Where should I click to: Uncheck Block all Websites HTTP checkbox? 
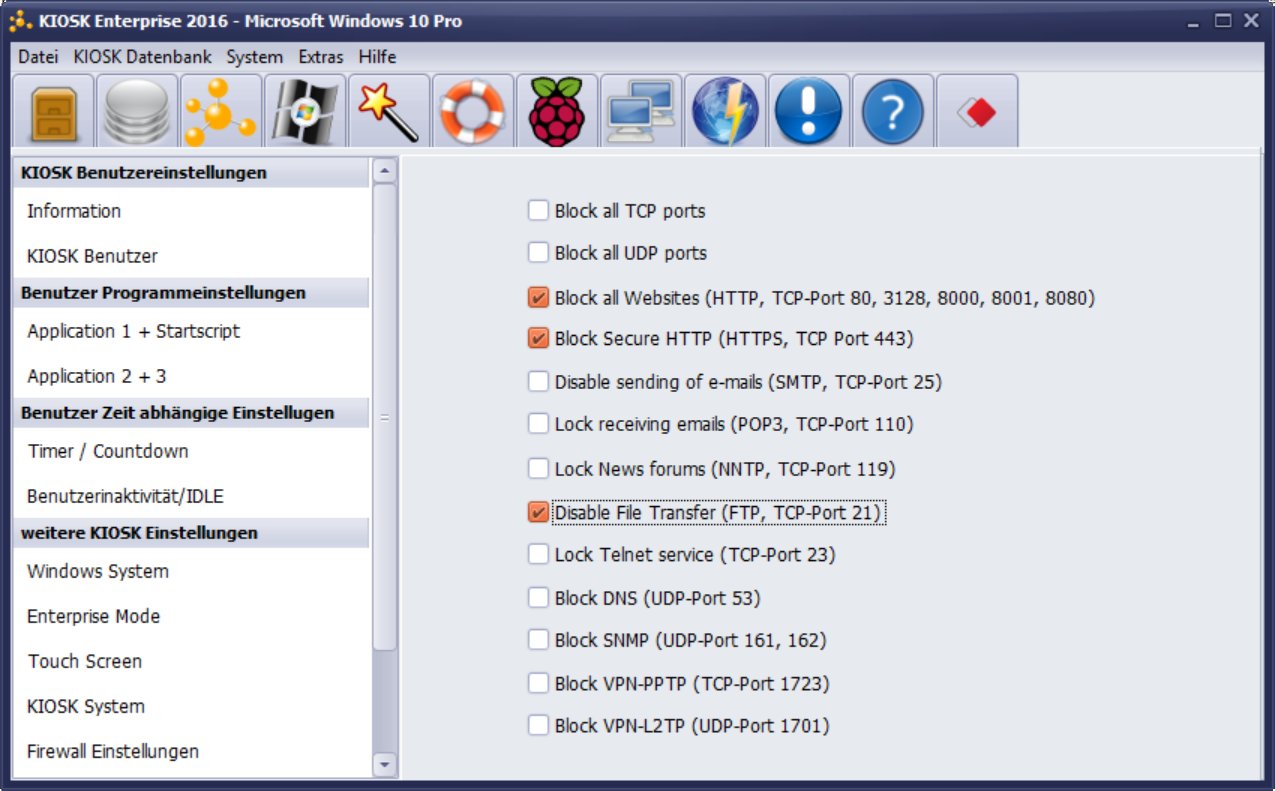pos(538,297)
